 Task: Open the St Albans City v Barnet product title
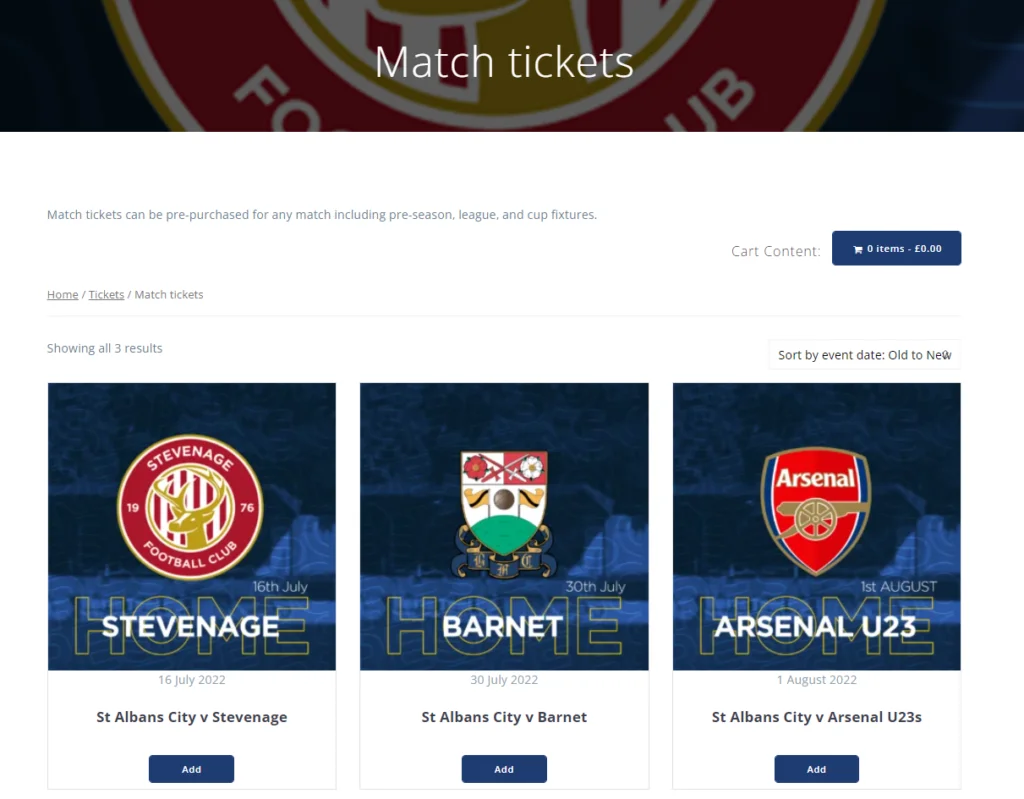tap(504, 716)
